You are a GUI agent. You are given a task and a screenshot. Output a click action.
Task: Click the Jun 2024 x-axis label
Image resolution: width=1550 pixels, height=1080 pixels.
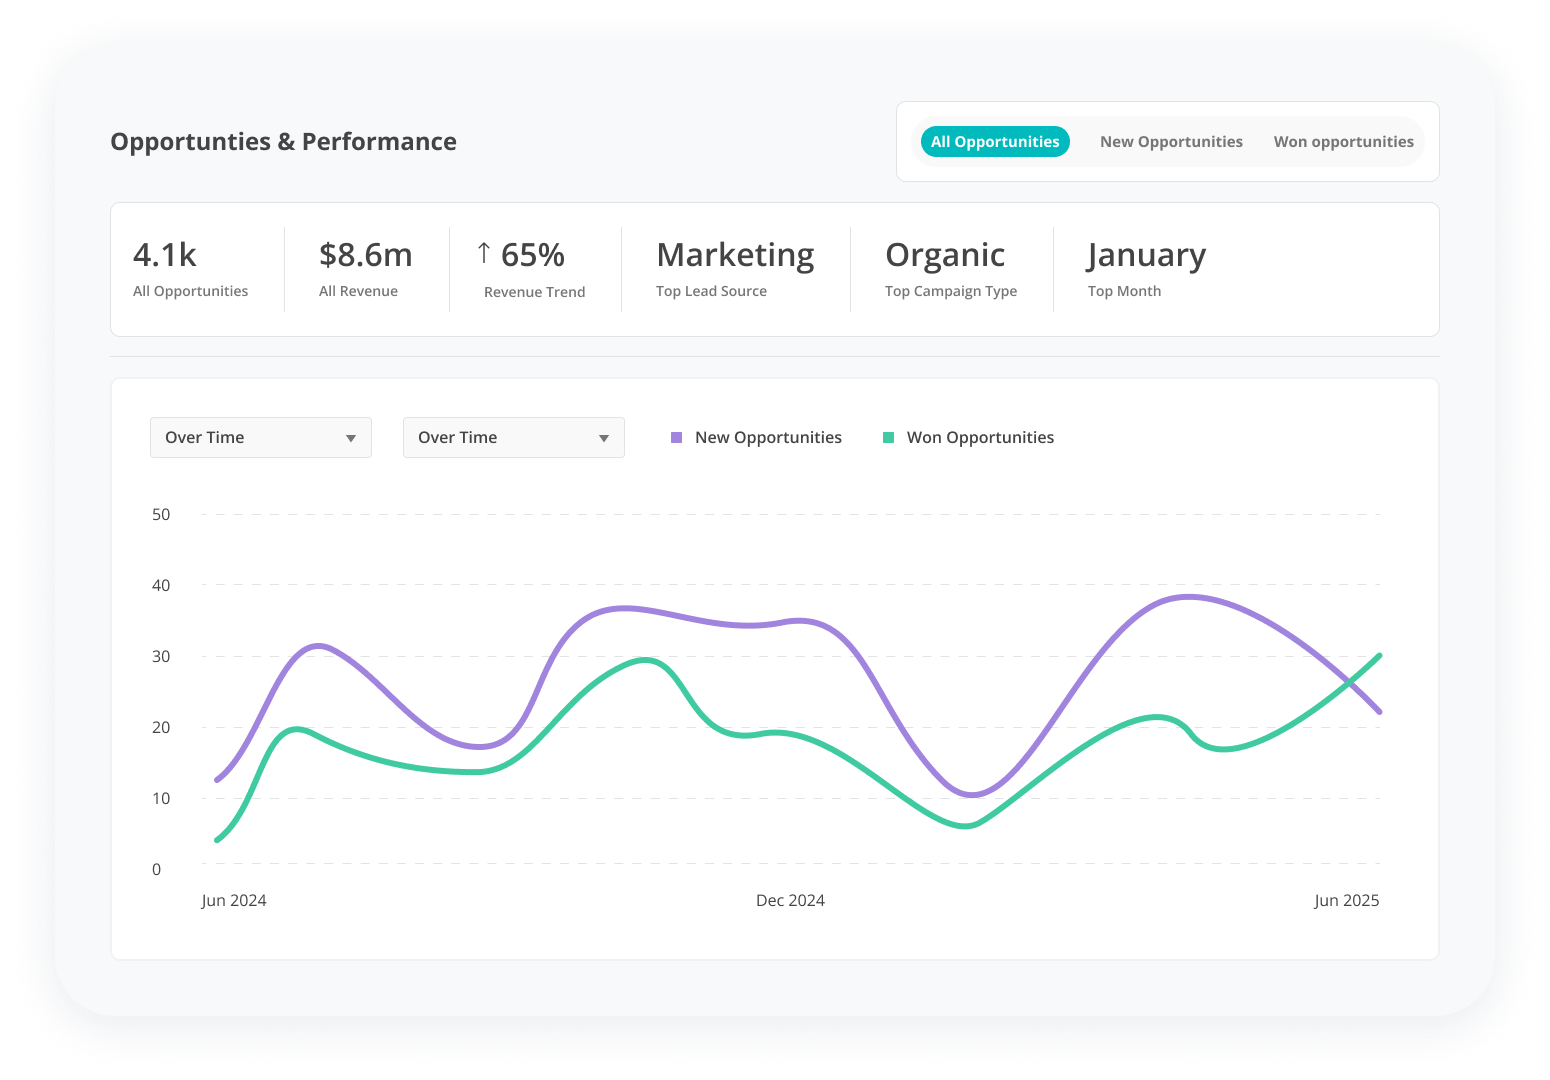[234, 900]
